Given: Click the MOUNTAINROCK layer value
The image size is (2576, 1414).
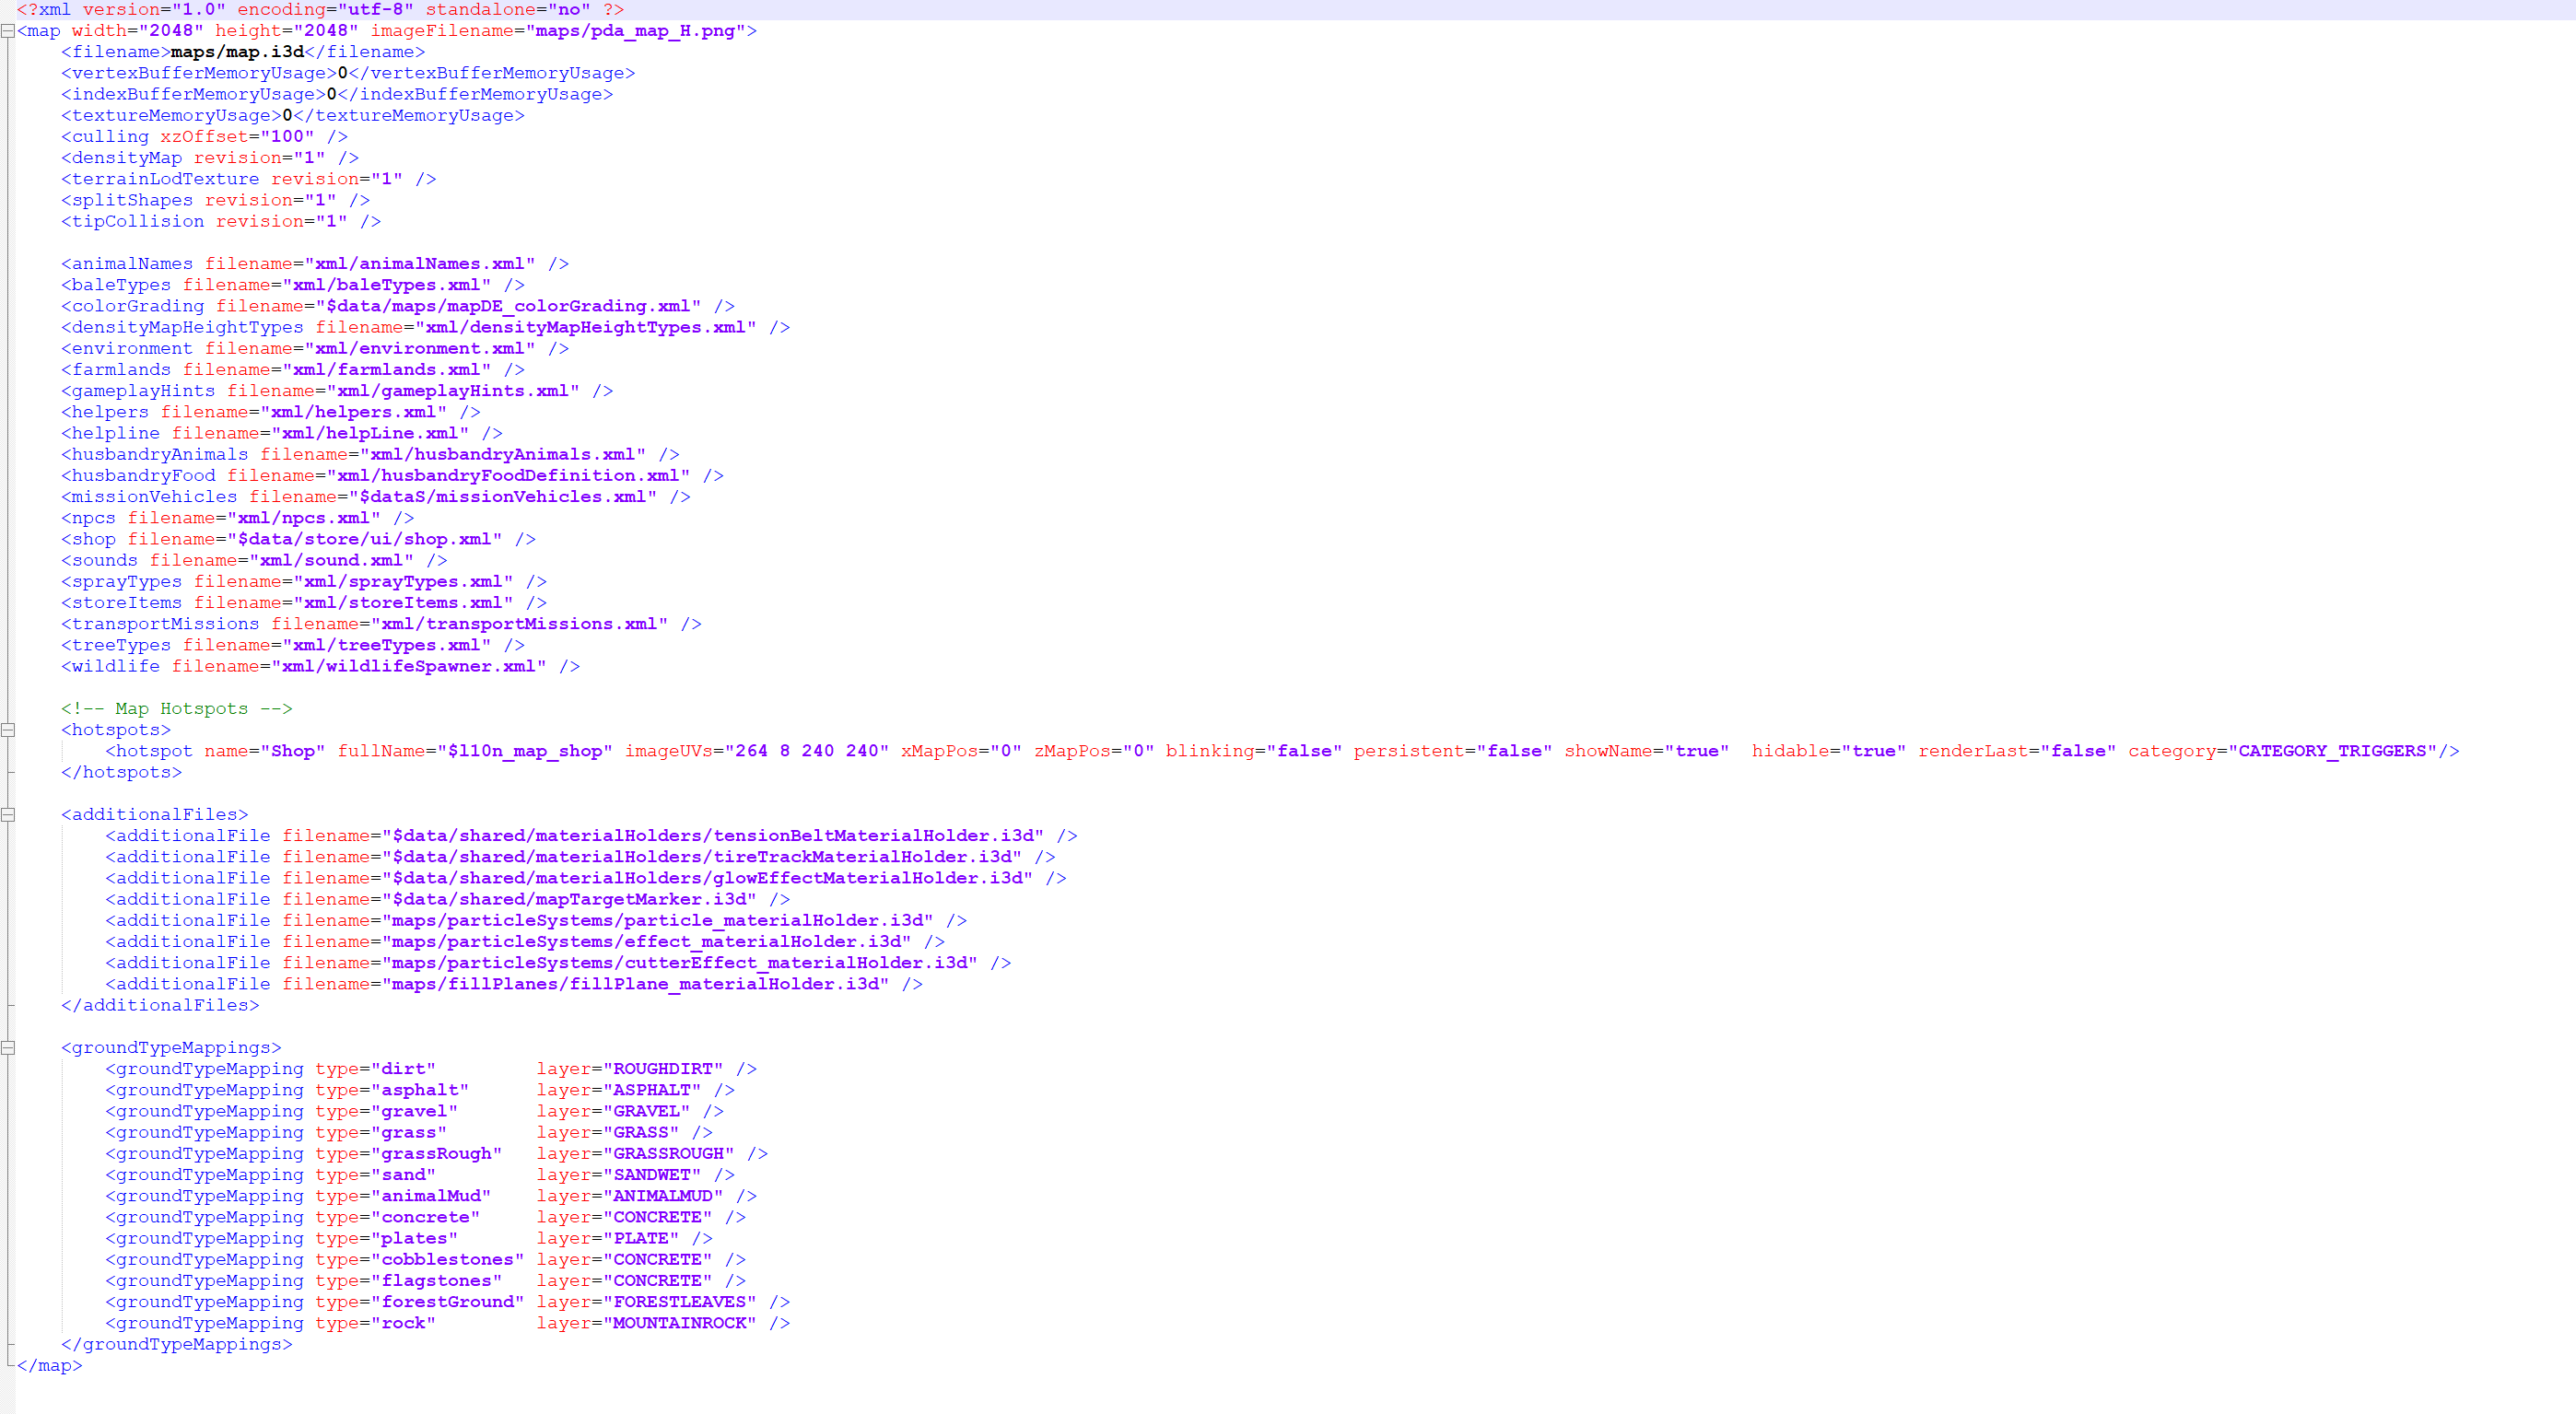Looking at the screenshot, I should tap(679, 1323).
